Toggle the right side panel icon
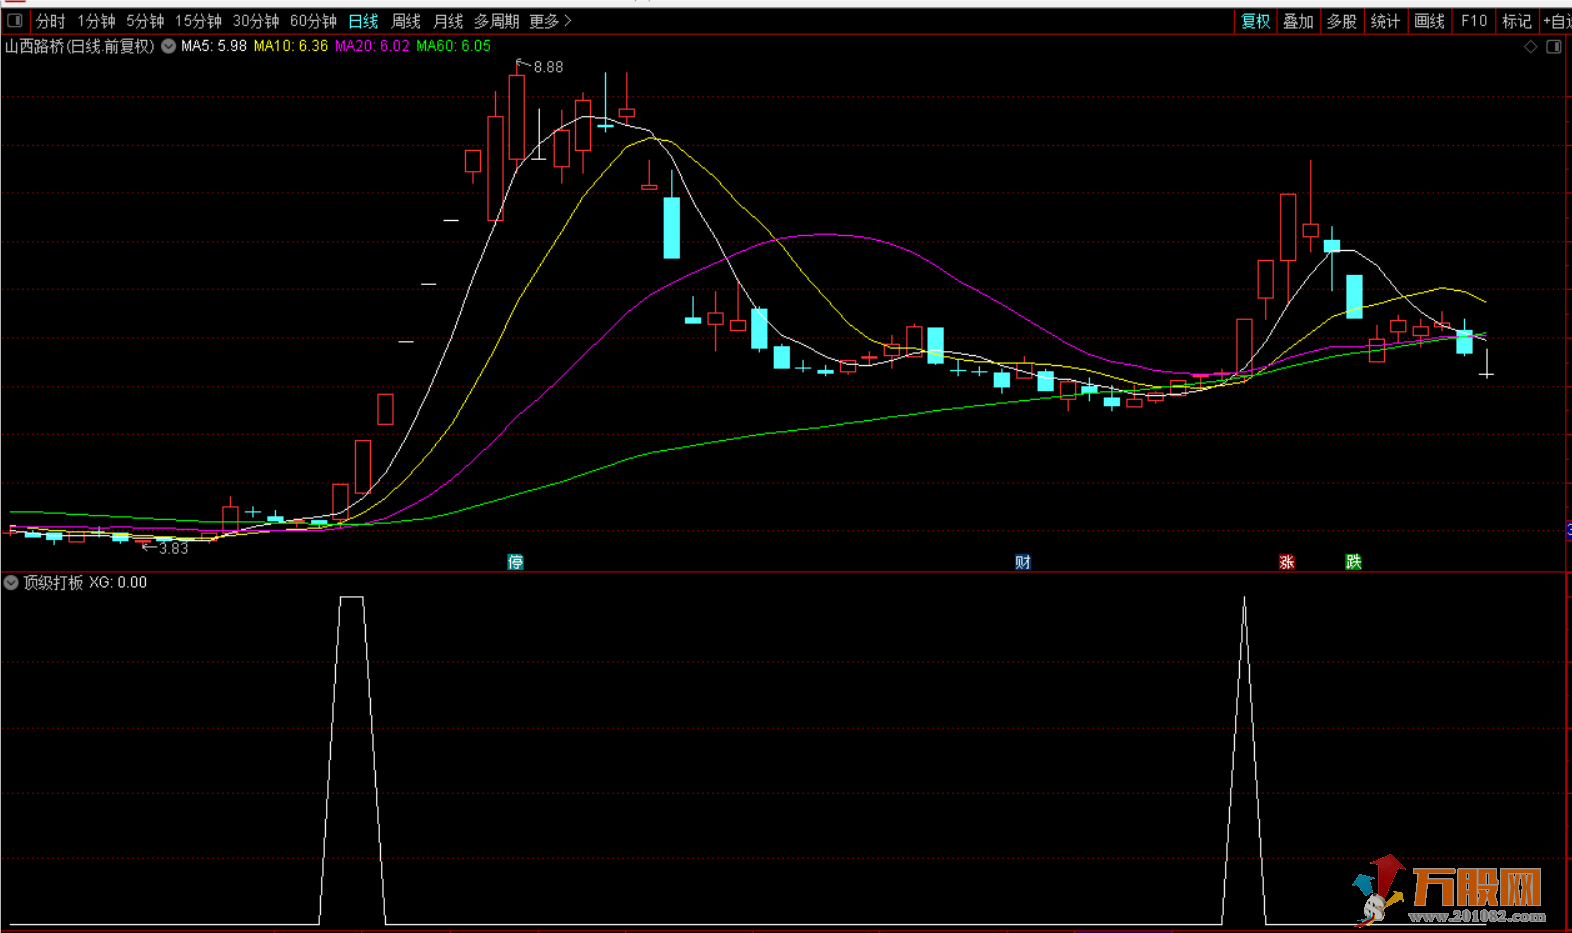This screenshot has height=933, width=1572. [1553, 47]
